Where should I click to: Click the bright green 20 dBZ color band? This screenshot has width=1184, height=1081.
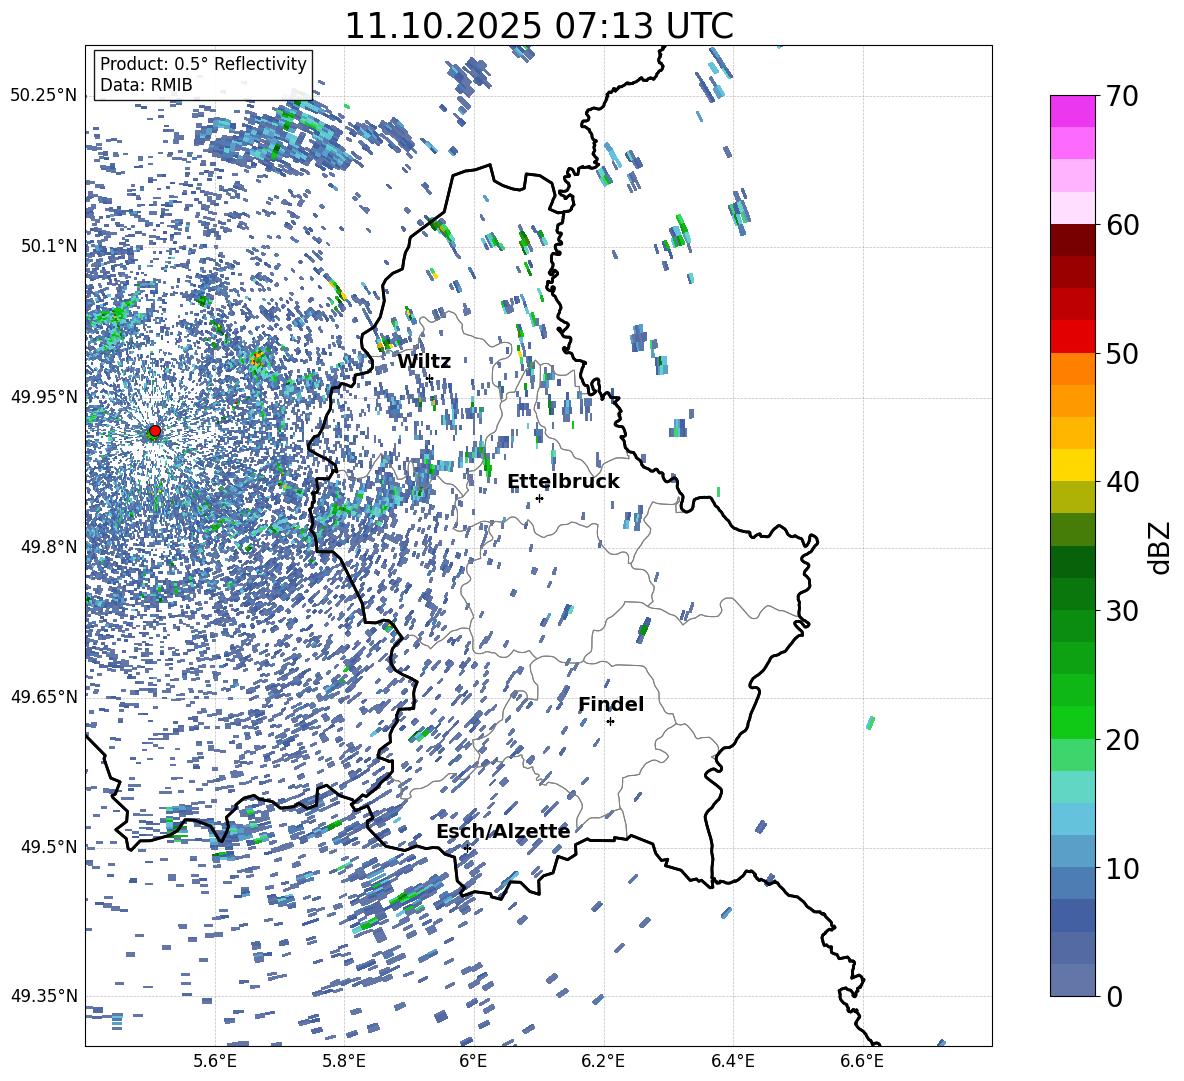coord(1072,722)
